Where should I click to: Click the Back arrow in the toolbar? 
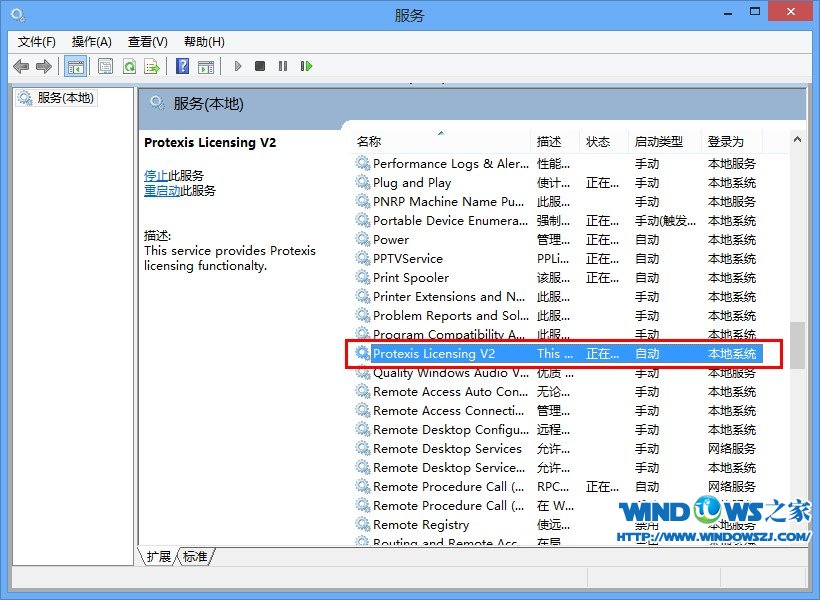[x=21, y=66]
